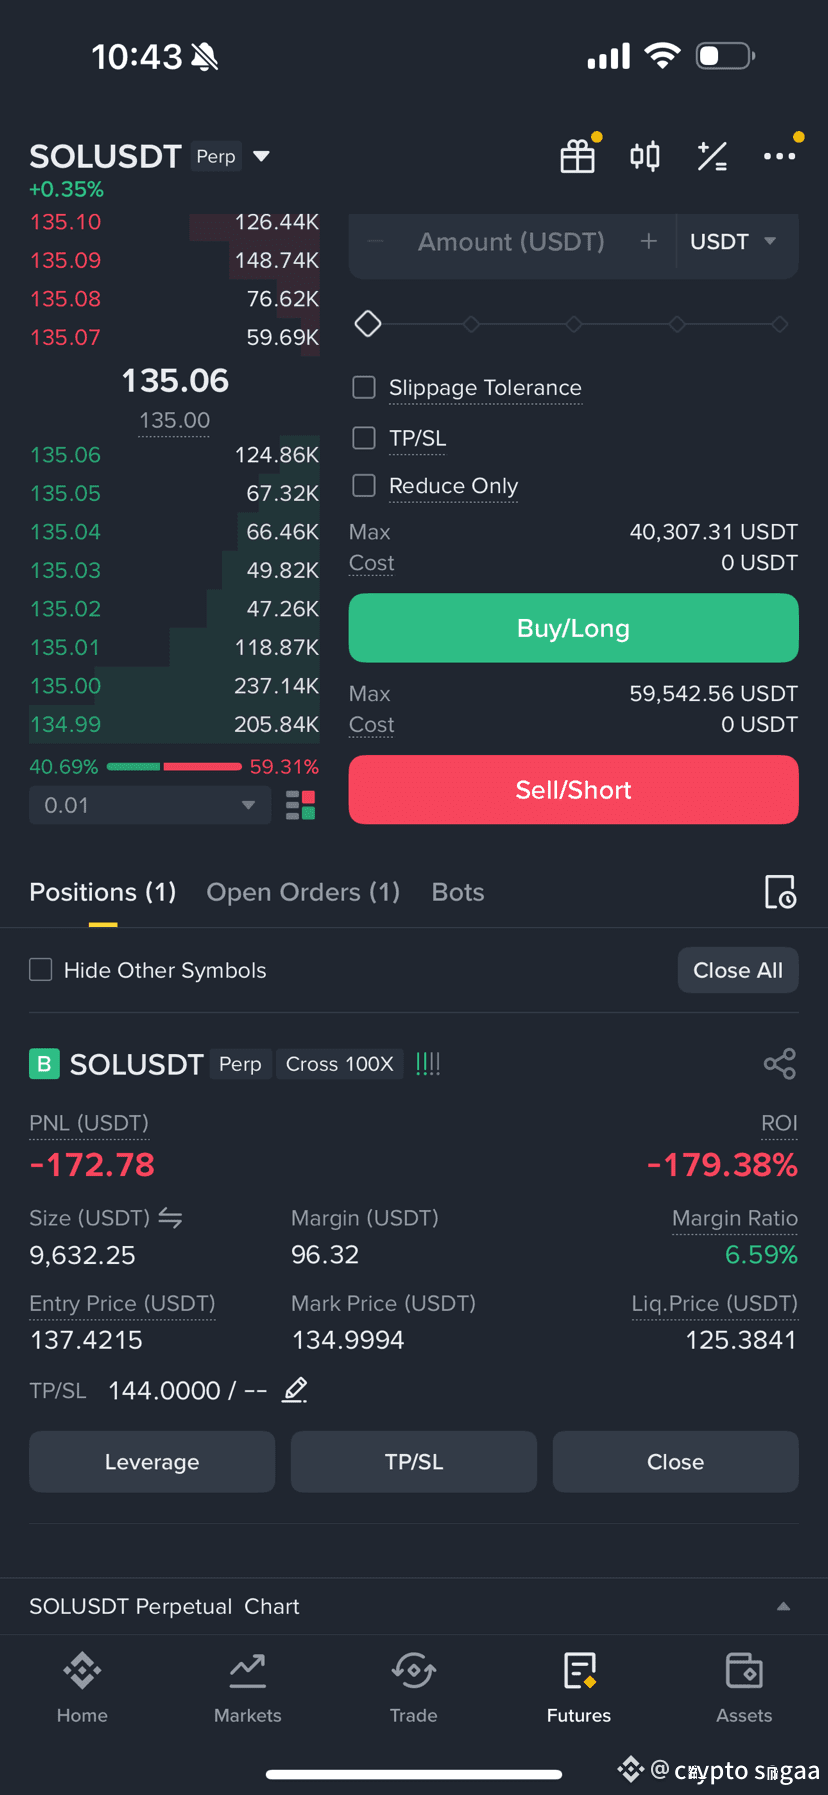Expand the SOLUSDT Perp symbol dropdown
828x1795 pixels.
click(261, 156)
